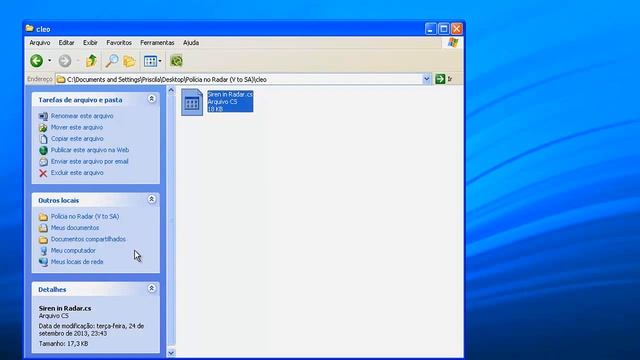640x360 pixels.
Task: Minimize the cleo window
Action: [430, 29]
